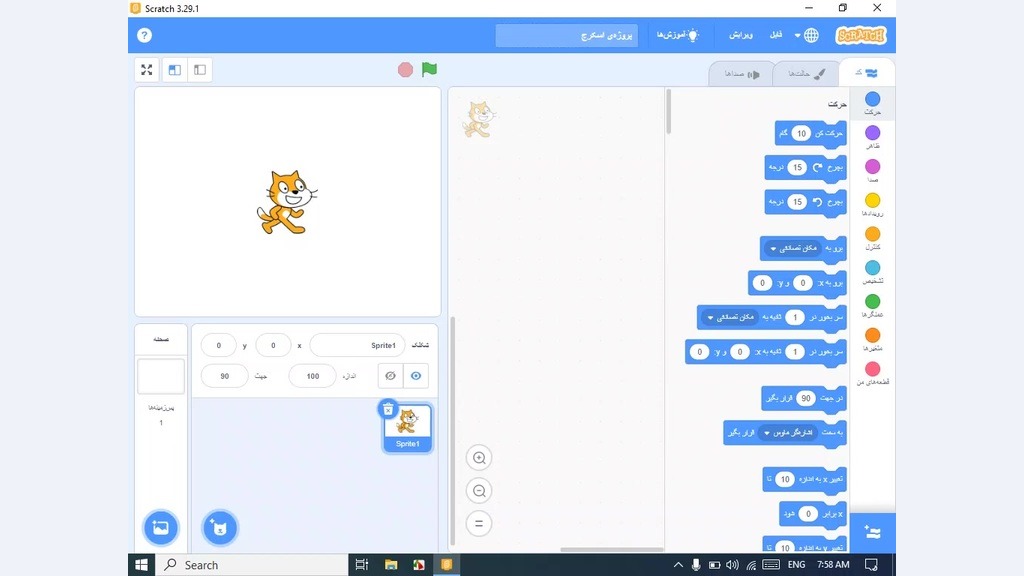Screen dimensions: 1024x576
Task: Click the set x to 0 block
Action: (x=813, y=514)
